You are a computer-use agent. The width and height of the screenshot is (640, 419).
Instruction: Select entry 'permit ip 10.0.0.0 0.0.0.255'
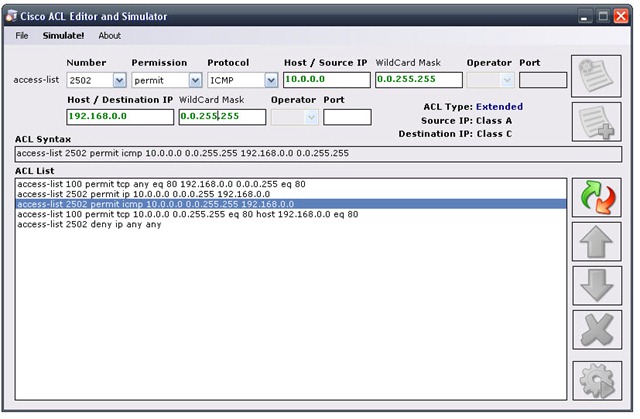click(291, 194)
